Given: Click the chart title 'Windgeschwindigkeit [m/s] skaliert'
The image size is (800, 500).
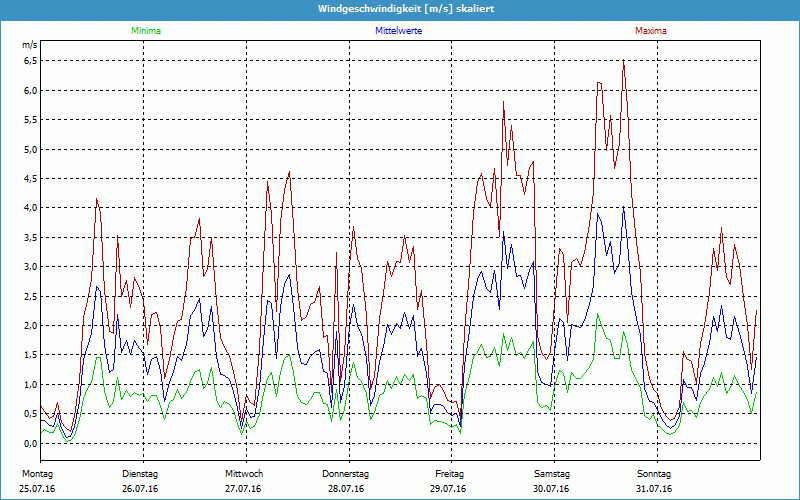Looking at the screenshot, I should pos(406,9).
